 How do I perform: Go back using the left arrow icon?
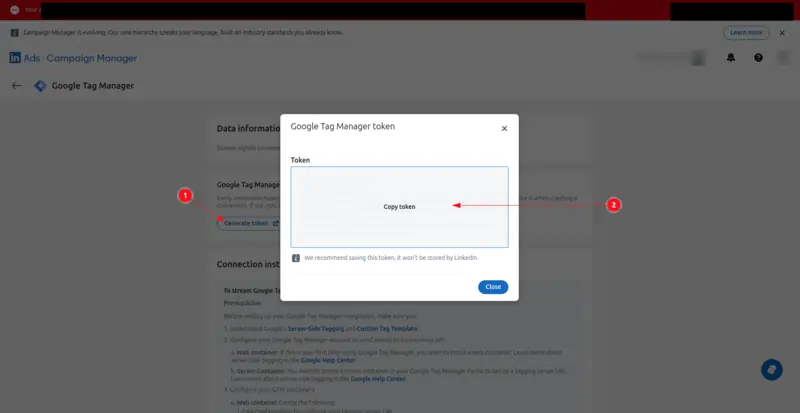tap(16, 86)
